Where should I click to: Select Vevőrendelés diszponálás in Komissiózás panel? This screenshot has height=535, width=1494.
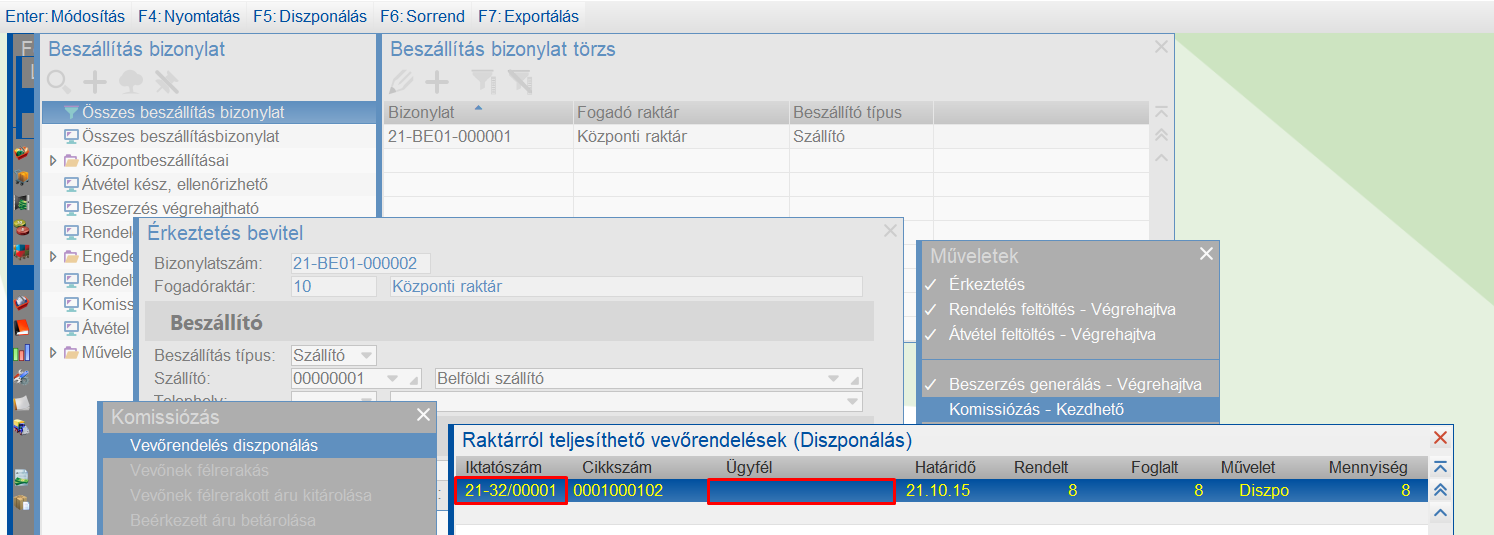coord(268,446)
